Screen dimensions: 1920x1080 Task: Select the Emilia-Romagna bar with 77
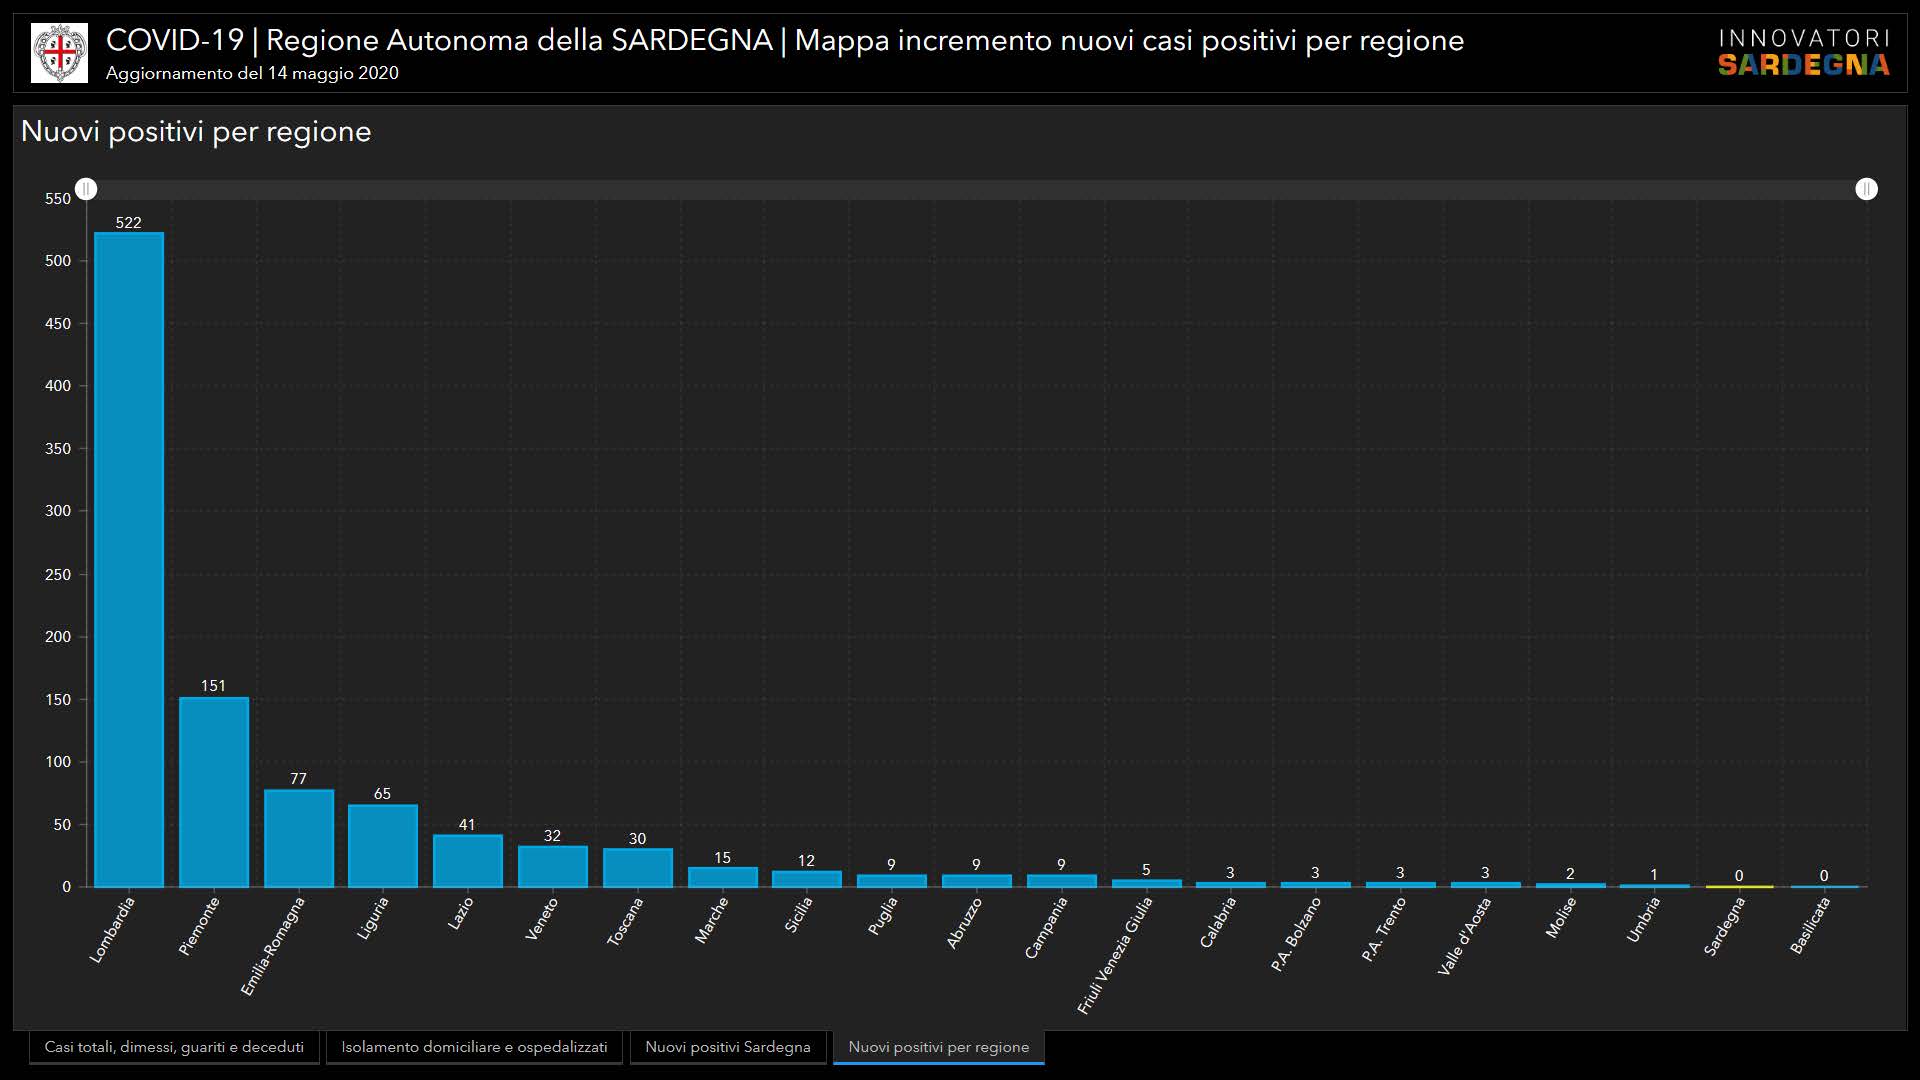point(298,838)
